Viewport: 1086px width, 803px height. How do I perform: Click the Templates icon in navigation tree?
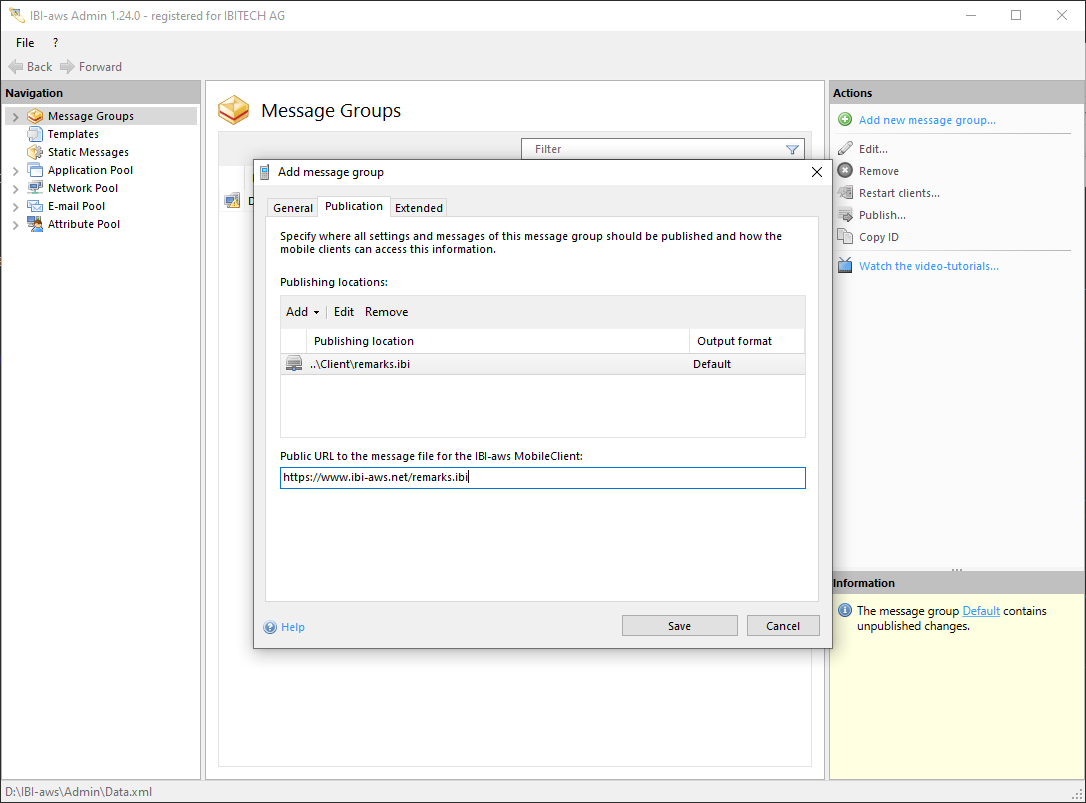(36, 134)
